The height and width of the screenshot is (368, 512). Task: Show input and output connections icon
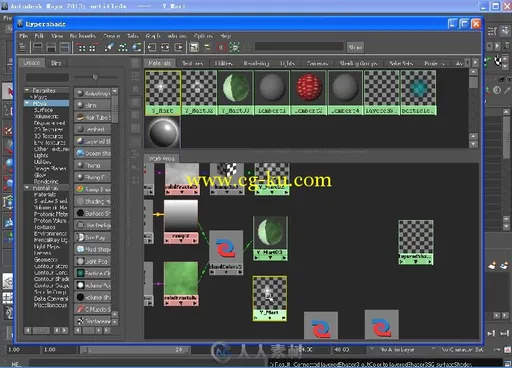coord(165,47)
